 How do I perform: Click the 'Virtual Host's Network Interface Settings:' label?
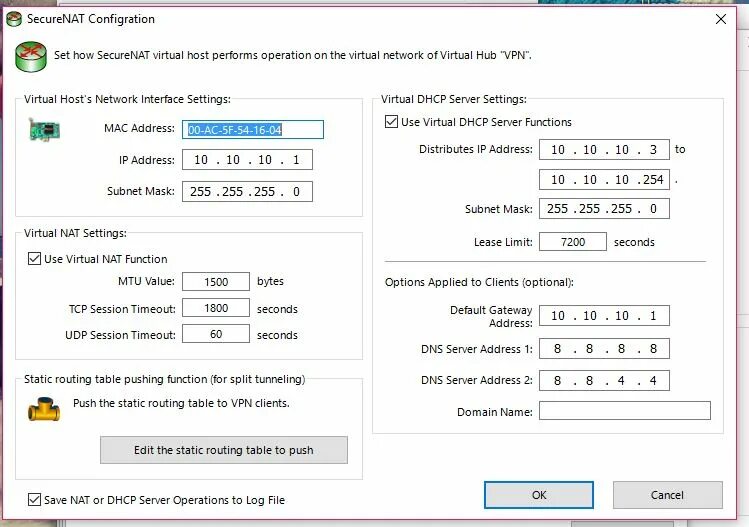(x=127, y=99)
